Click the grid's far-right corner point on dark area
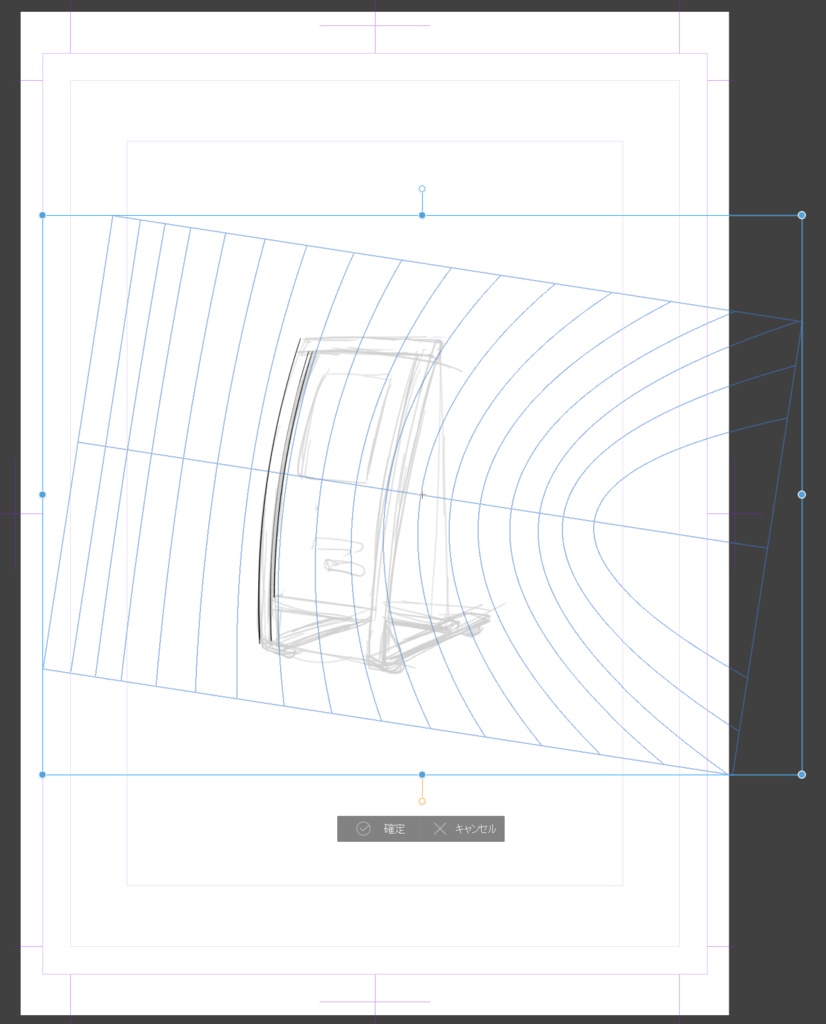The height and width of the screenshot is (1024, 826). (801, 321)
